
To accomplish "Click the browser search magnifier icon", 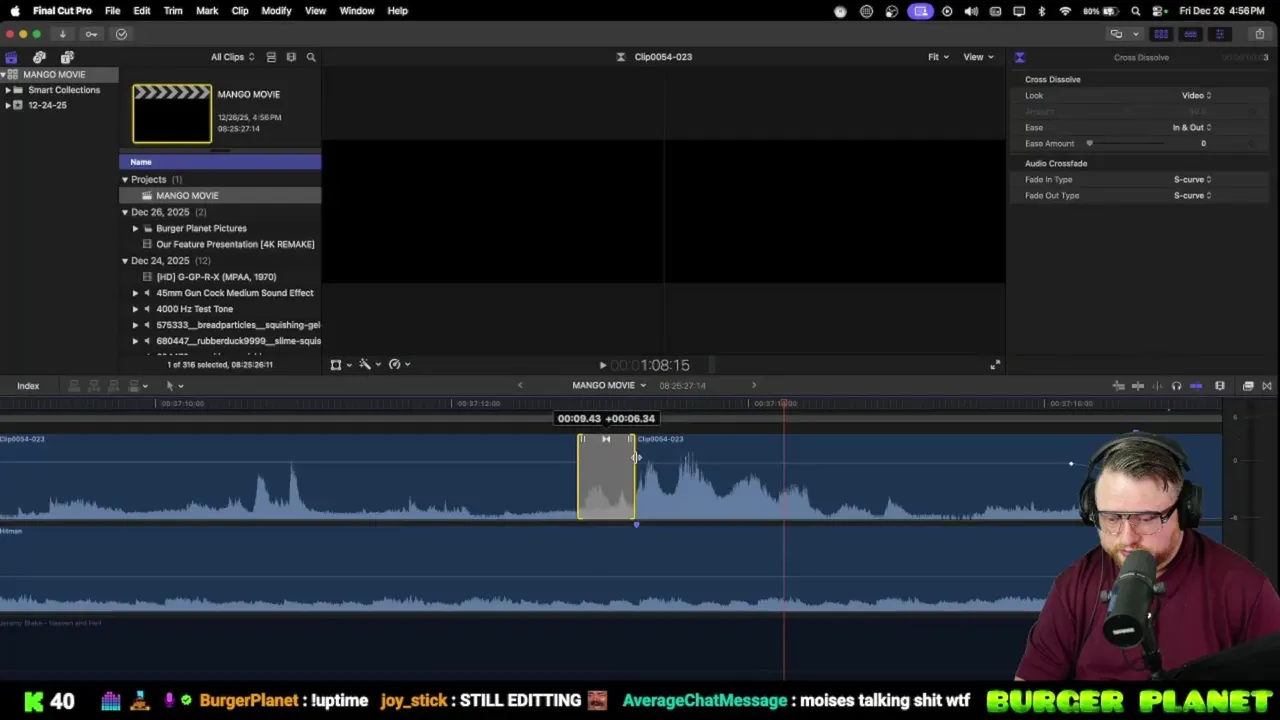I will click(311, 57).
